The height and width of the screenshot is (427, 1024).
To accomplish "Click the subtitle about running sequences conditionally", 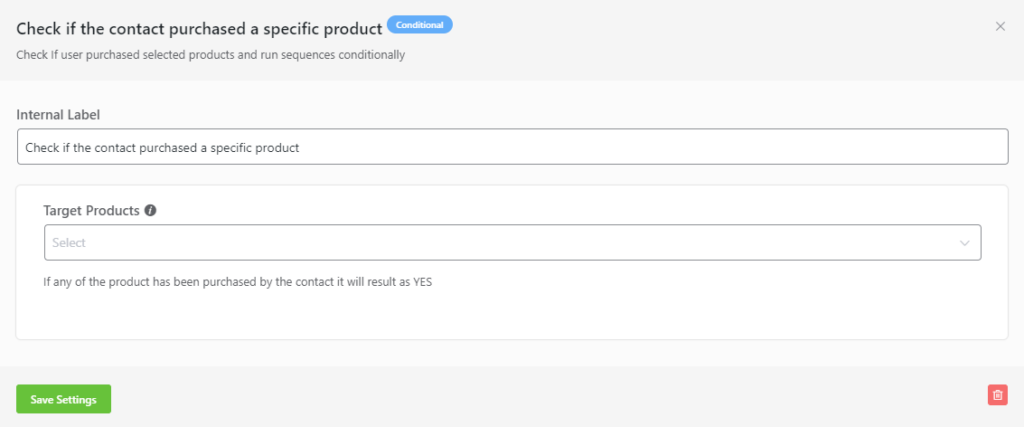I will coord(211,55).
